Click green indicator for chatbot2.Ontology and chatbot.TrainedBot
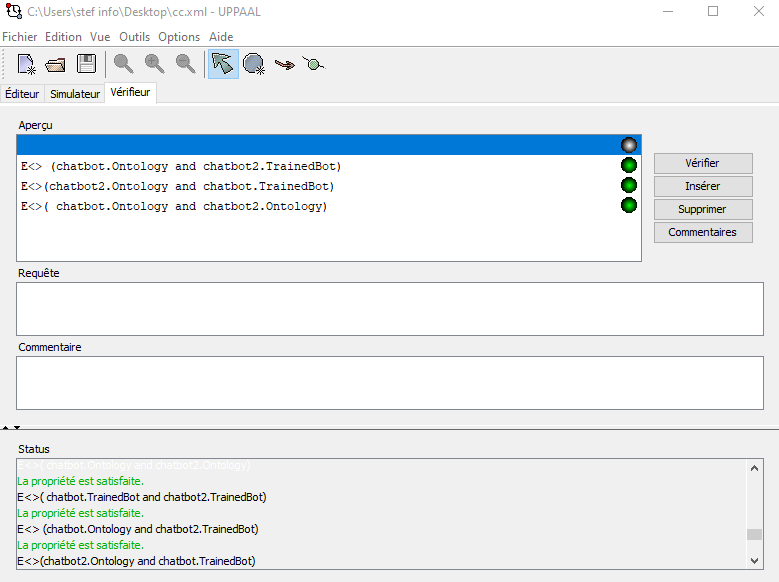Viewport: 779px width, 582px height. pos(628,185)
